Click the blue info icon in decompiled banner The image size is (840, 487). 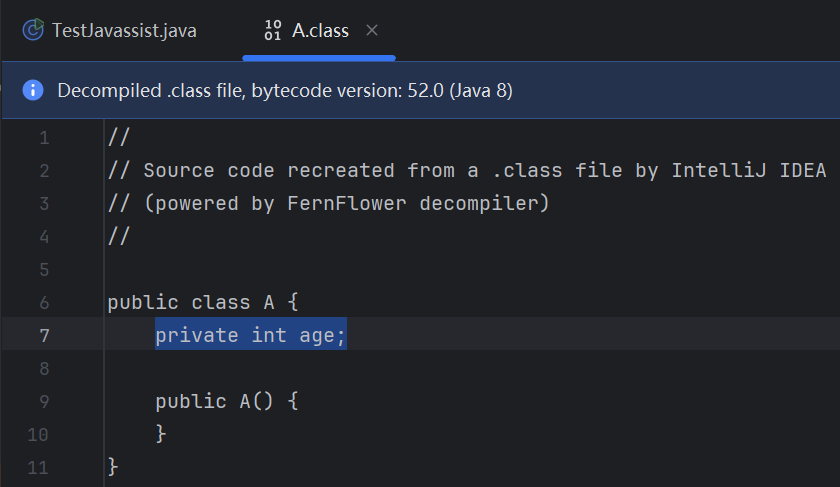33,90
